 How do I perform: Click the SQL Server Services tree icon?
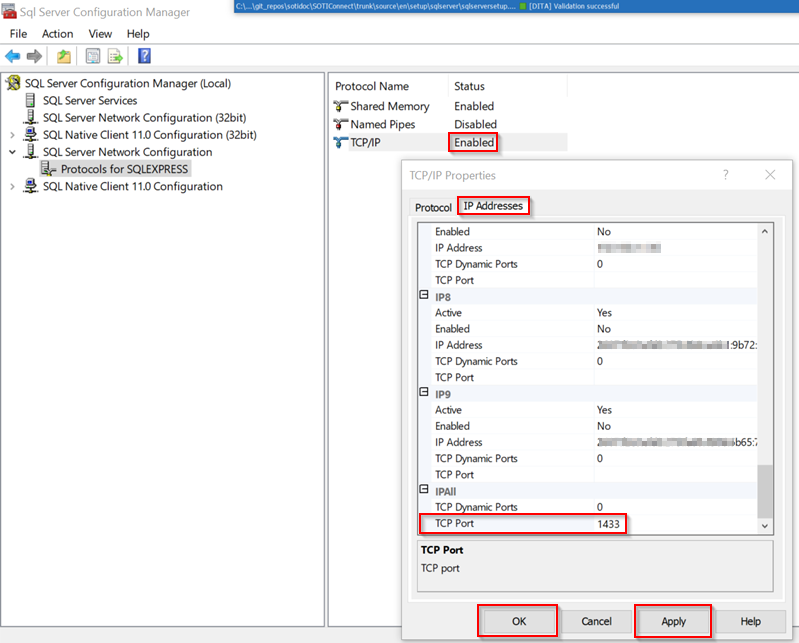31,100
